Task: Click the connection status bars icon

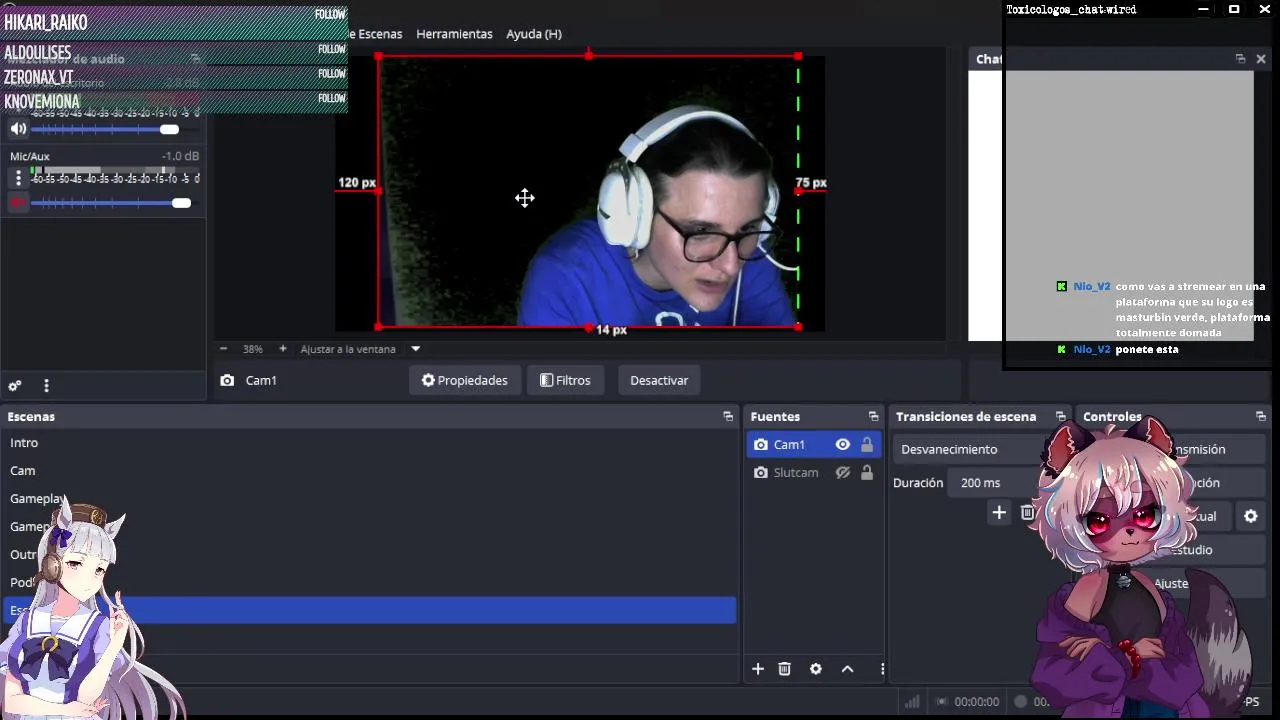Action: [x=911, y=702]
